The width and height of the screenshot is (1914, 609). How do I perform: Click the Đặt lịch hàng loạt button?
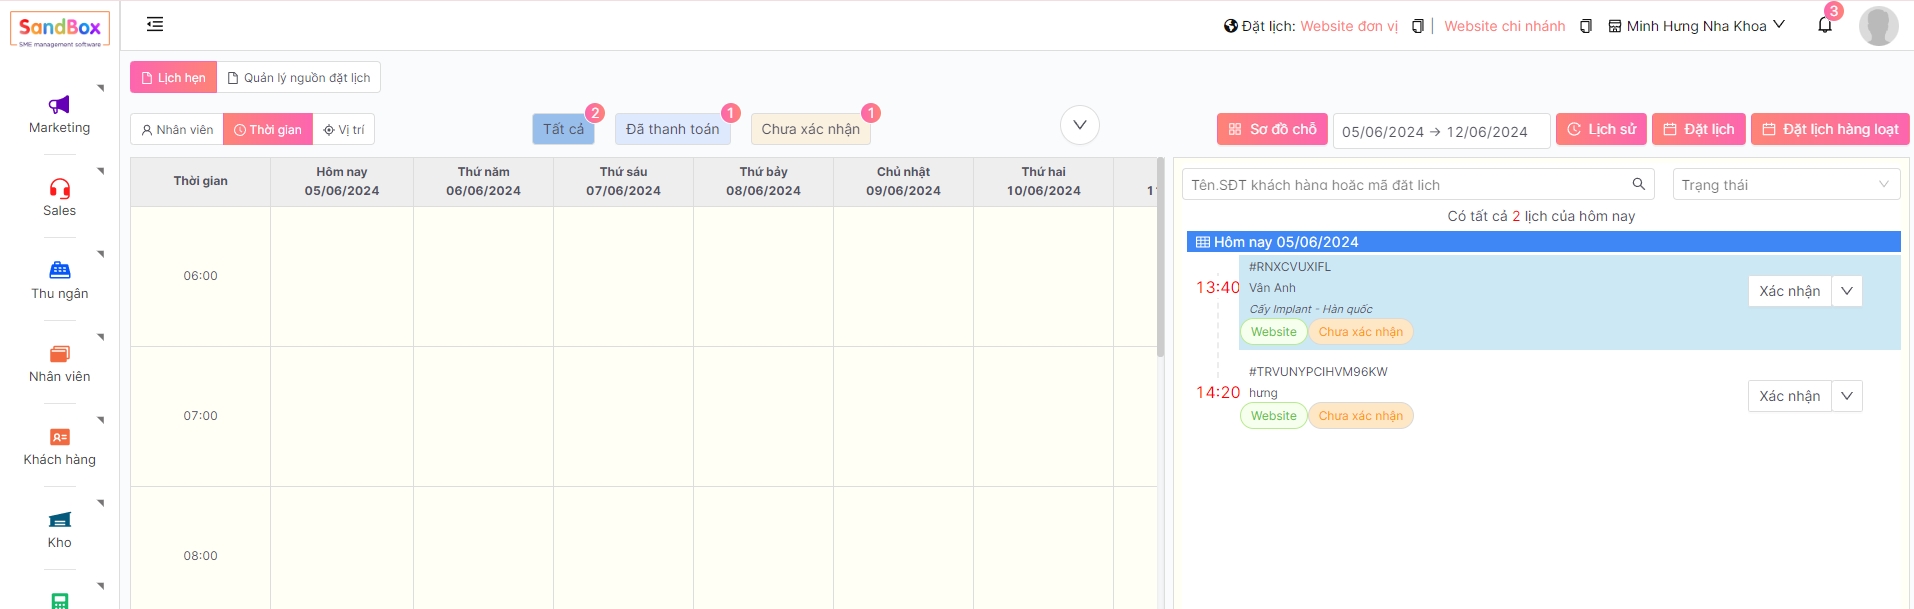(1829, 129)
